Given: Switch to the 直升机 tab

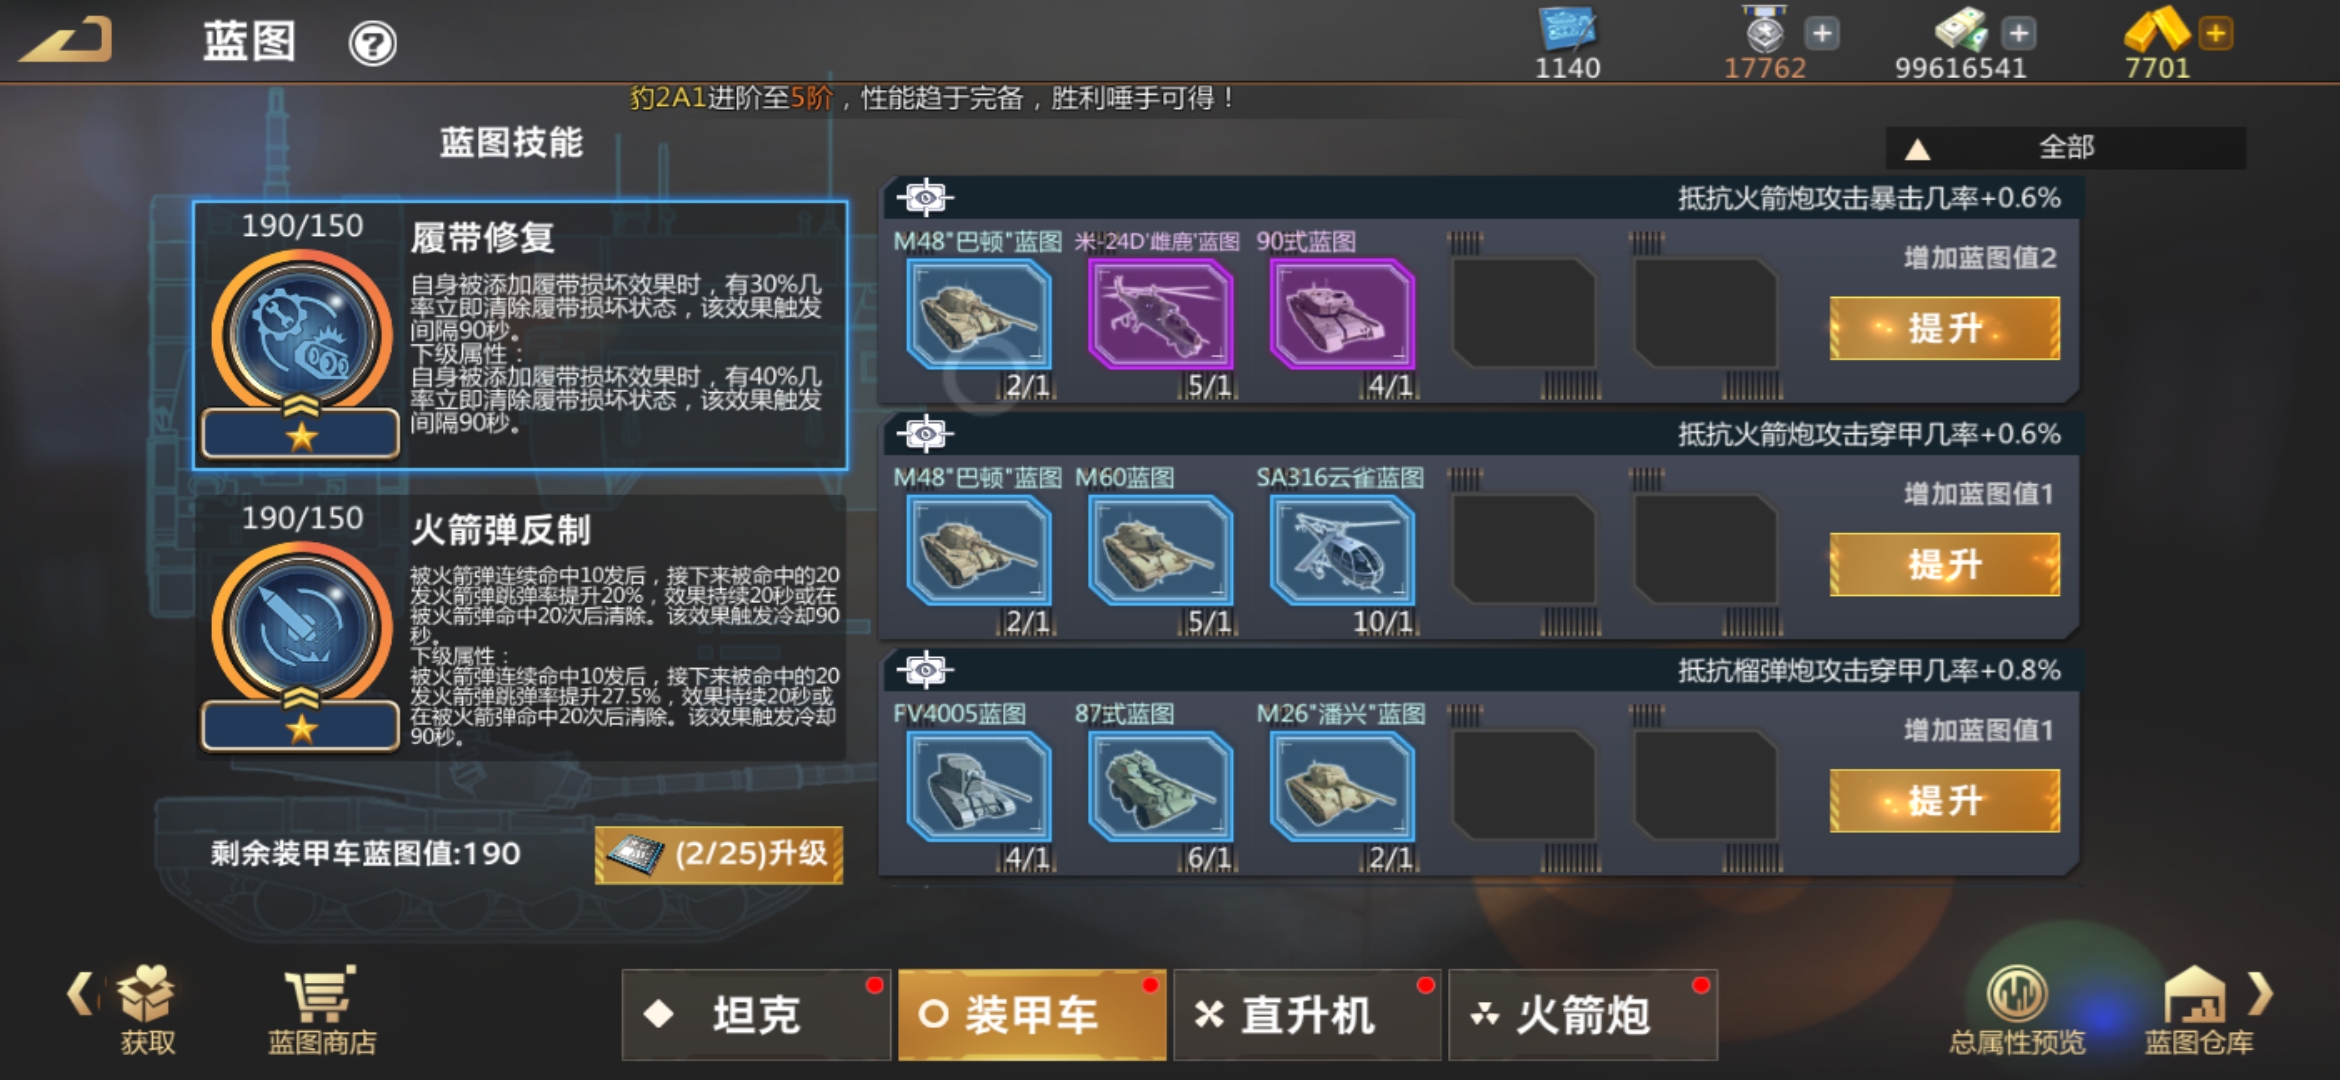Looking at the screenshot, I should click(x=1307, y=1014).
